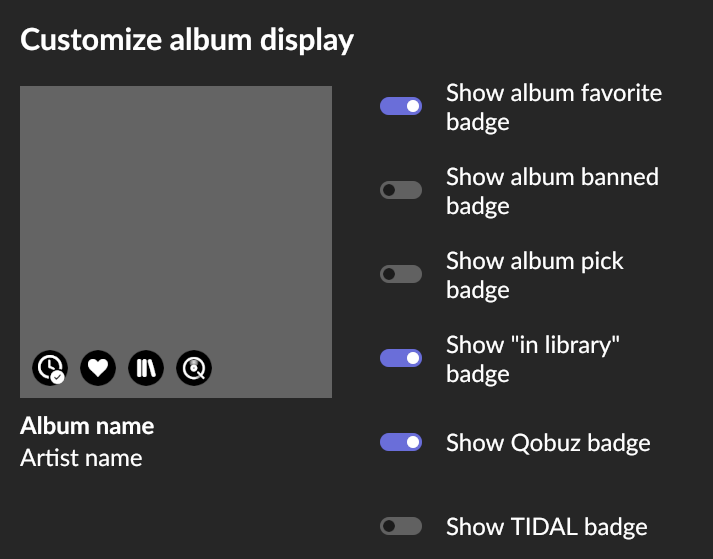This screenshot has width=713, height=559.
Task: Enable the TIDAL badge toggle
Action: point(401,526)
